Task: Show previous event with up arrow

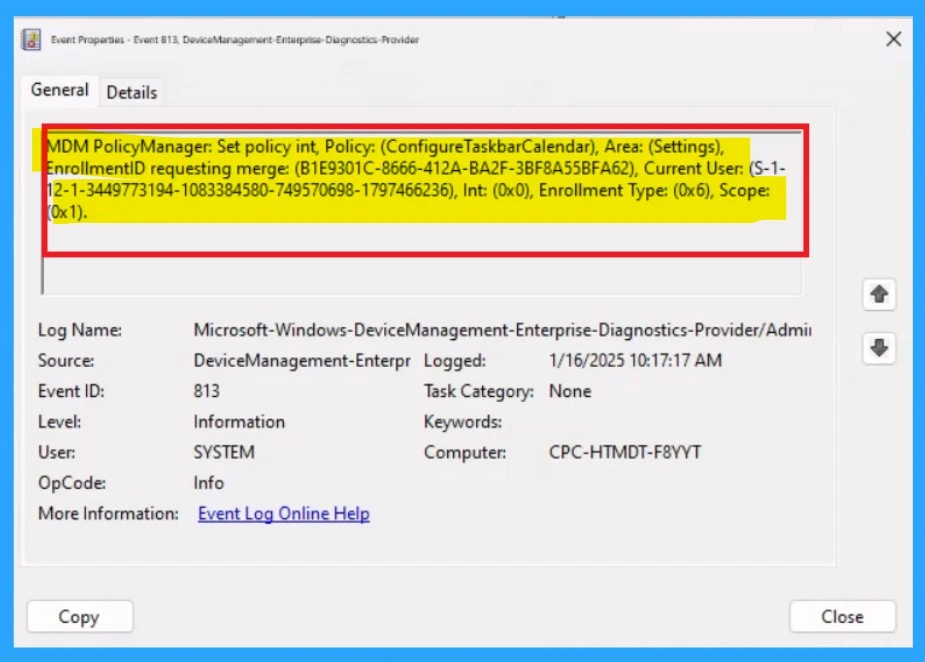Action: click(879, 294)
